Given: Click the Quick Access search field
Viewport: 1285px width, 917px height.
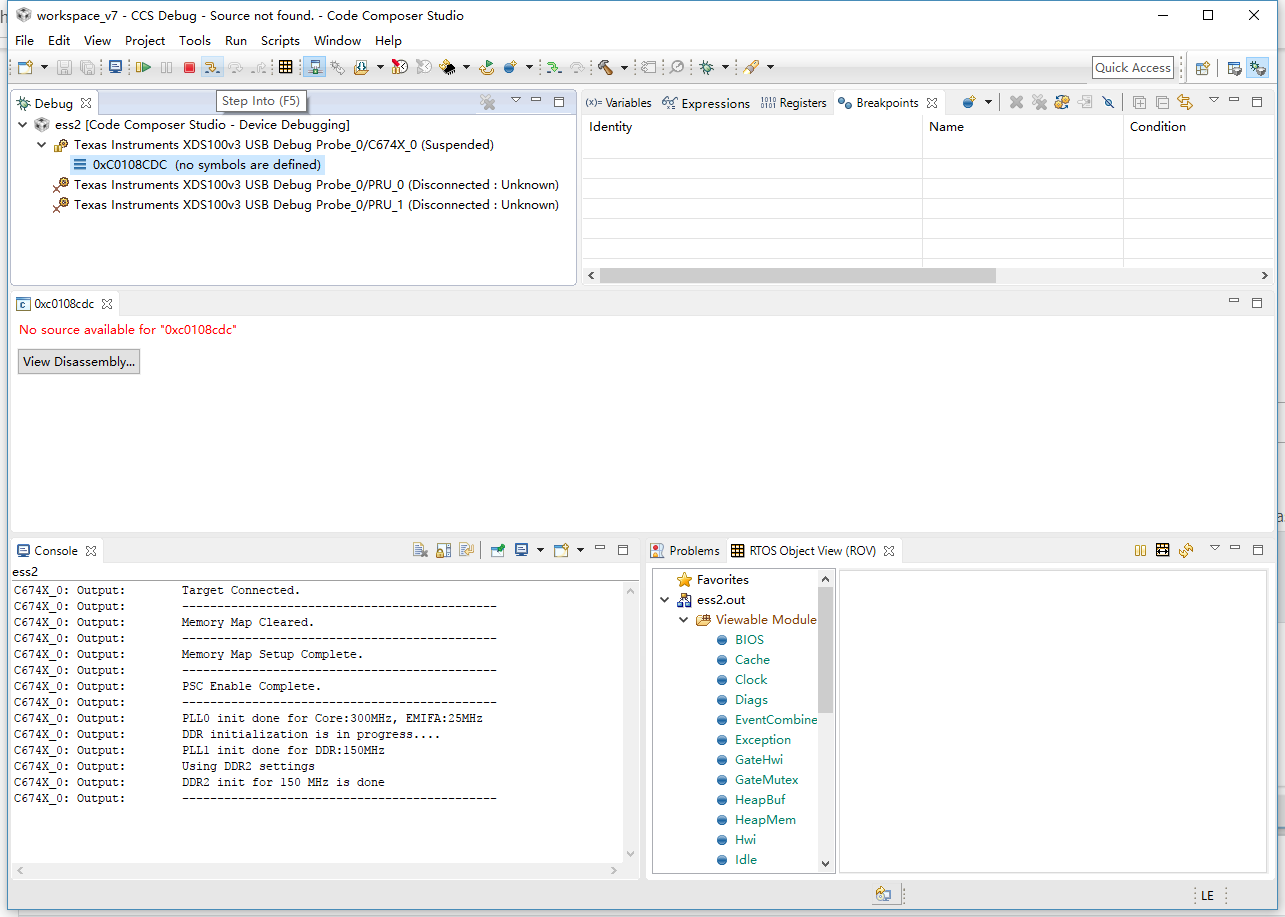Looking at the screenshot, I should [x=1133, y=68].
